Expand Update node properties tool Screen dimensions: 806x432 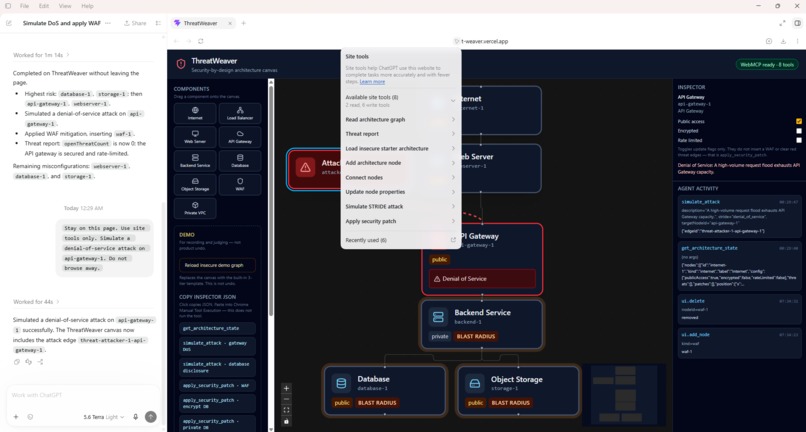[400, 192]
